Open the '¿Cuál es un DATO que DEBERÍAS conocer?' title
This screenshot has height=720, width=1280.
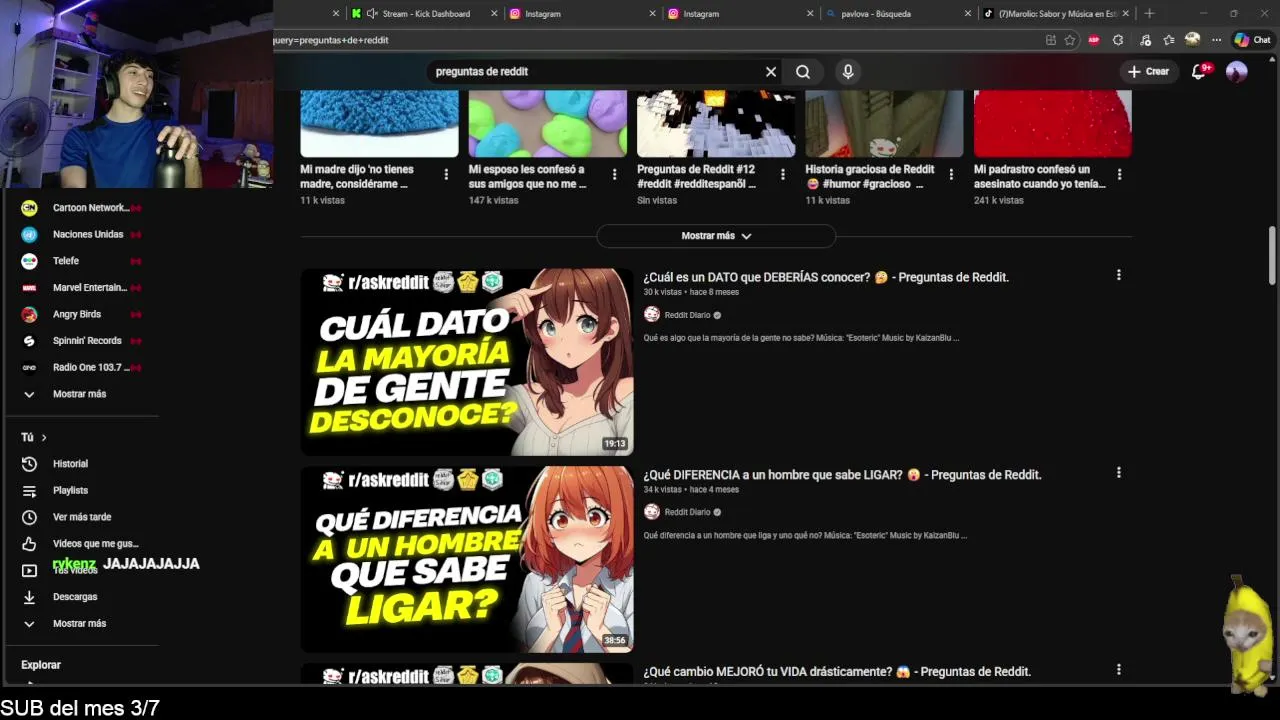coord(826,277)
